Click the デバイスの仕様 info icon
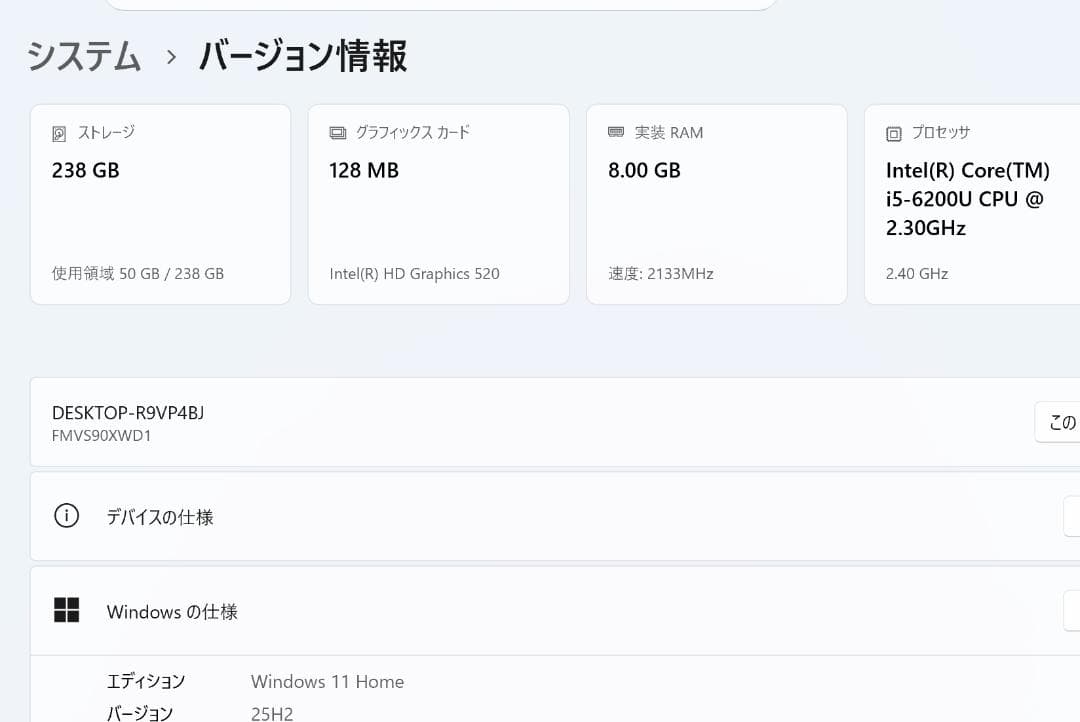1080x722 pixels. (66, 515)
